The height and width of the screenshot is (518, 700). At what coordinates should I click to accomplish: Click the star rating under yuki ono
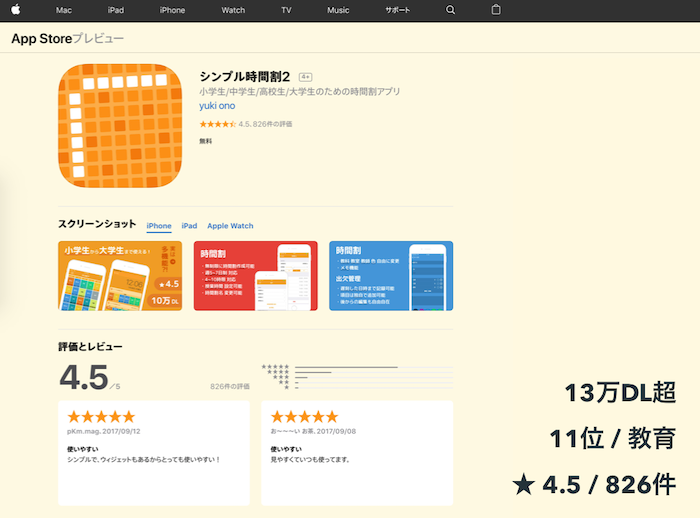coord(217,124)
